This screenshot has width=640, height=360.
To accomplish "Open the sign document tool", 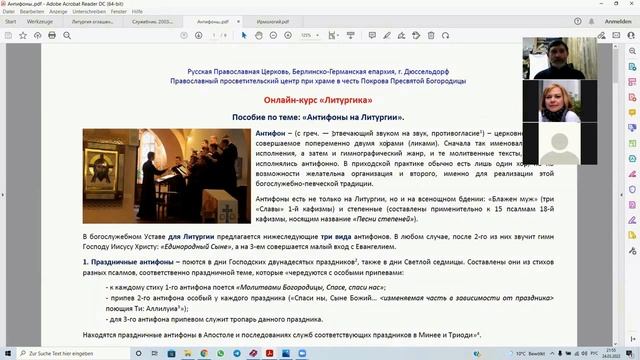I will 401,36.
